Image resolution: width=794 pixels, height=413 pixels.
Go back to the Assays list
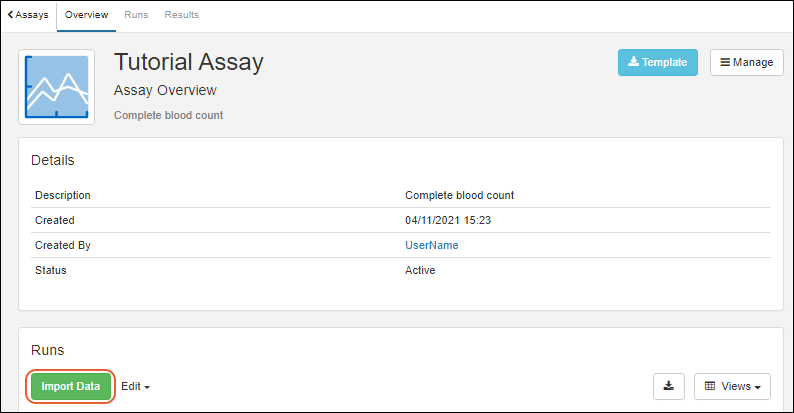pos(28,15)
